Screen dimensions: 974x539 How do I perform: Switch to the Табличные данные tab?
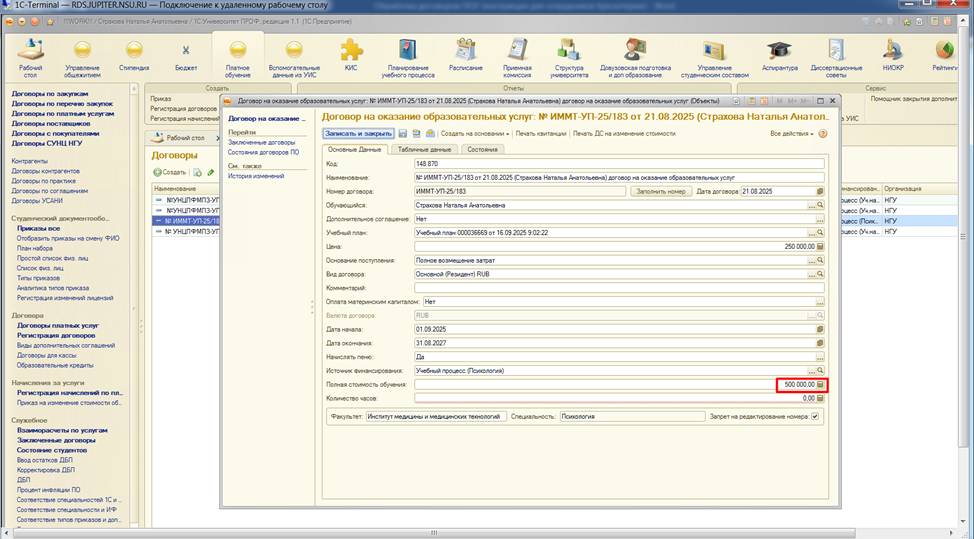(426, 149)
